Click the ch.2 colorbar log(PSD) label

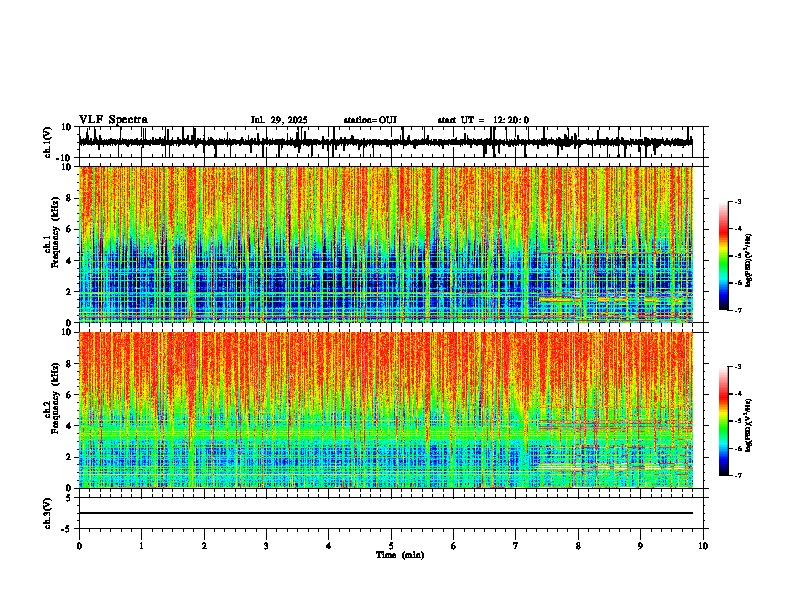pyautogui.click(x=749, y=425)
